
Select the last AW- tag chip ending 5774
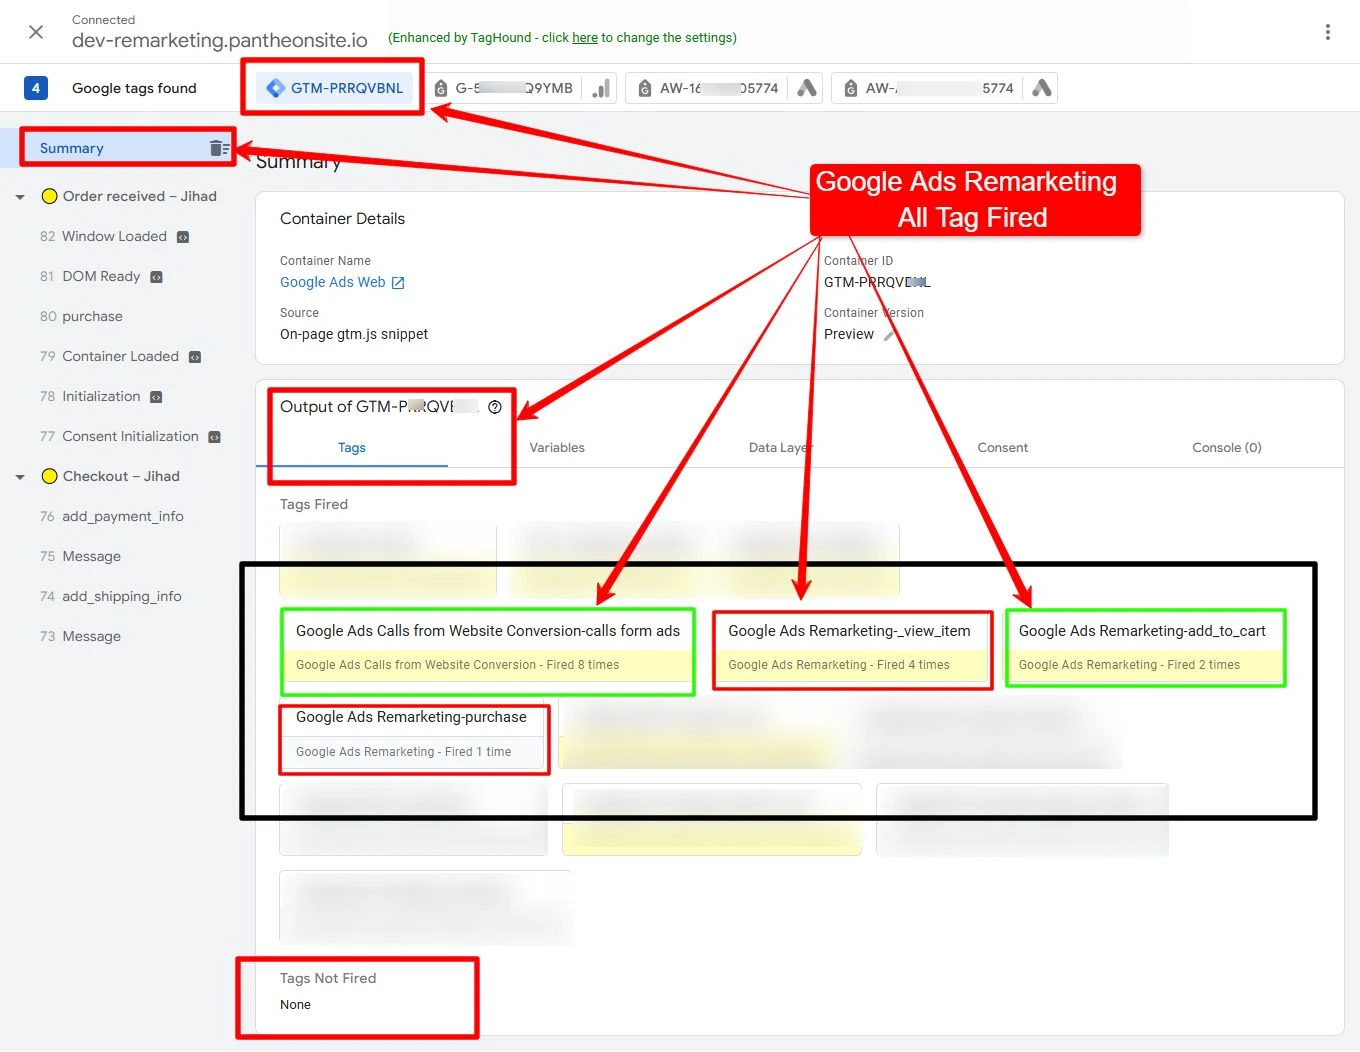click(x=930, y=88)
